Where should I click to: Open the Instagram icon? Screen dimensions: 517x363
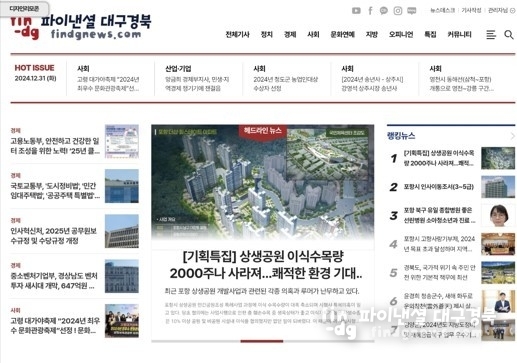tap(398, 11)
